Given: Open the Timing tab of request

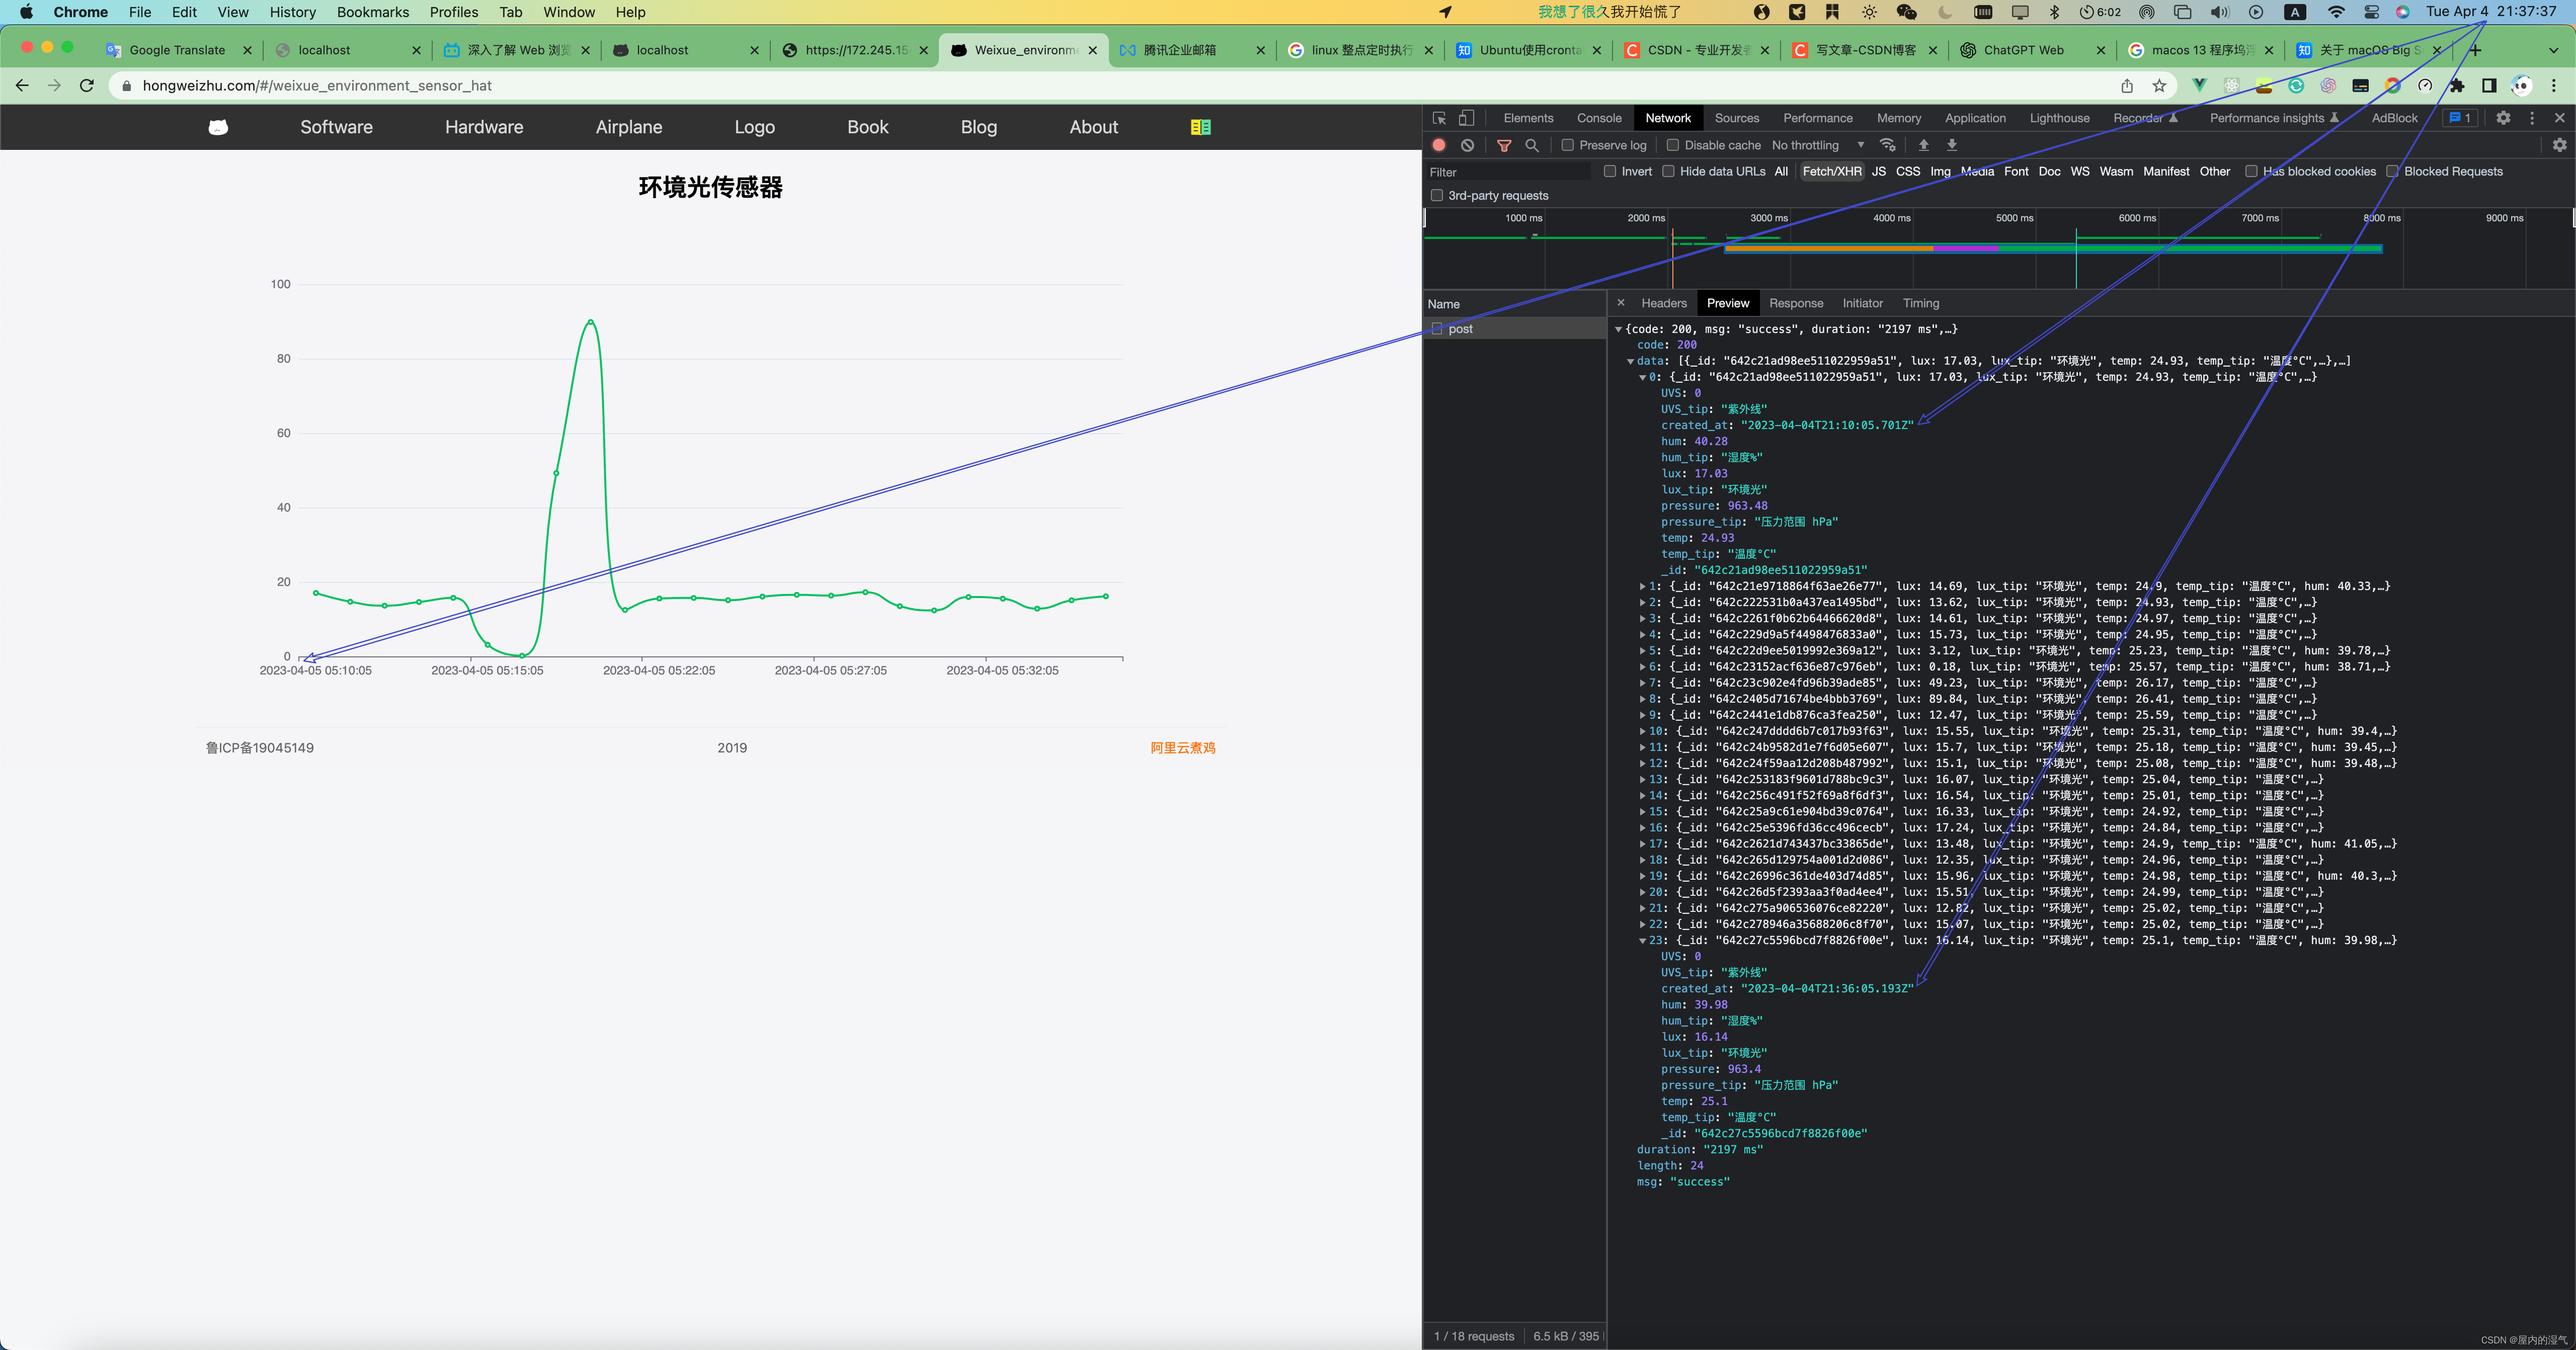Looking at the screenshot, I should click(x=1920, y=303).
